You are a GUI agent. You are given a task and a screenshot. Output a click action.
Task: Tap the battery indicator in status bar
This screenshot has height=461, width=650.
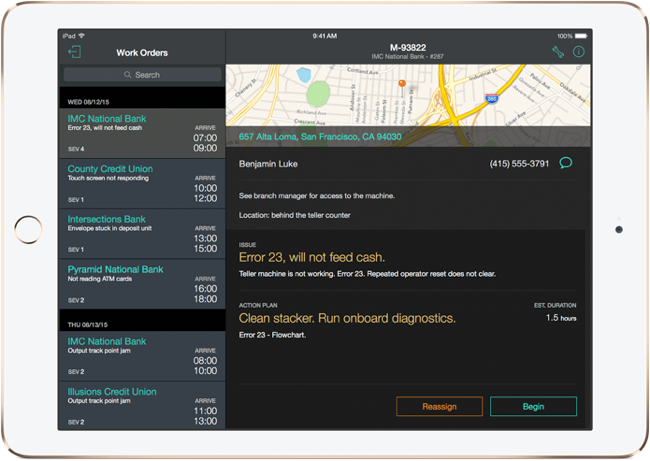click(581, 36)
